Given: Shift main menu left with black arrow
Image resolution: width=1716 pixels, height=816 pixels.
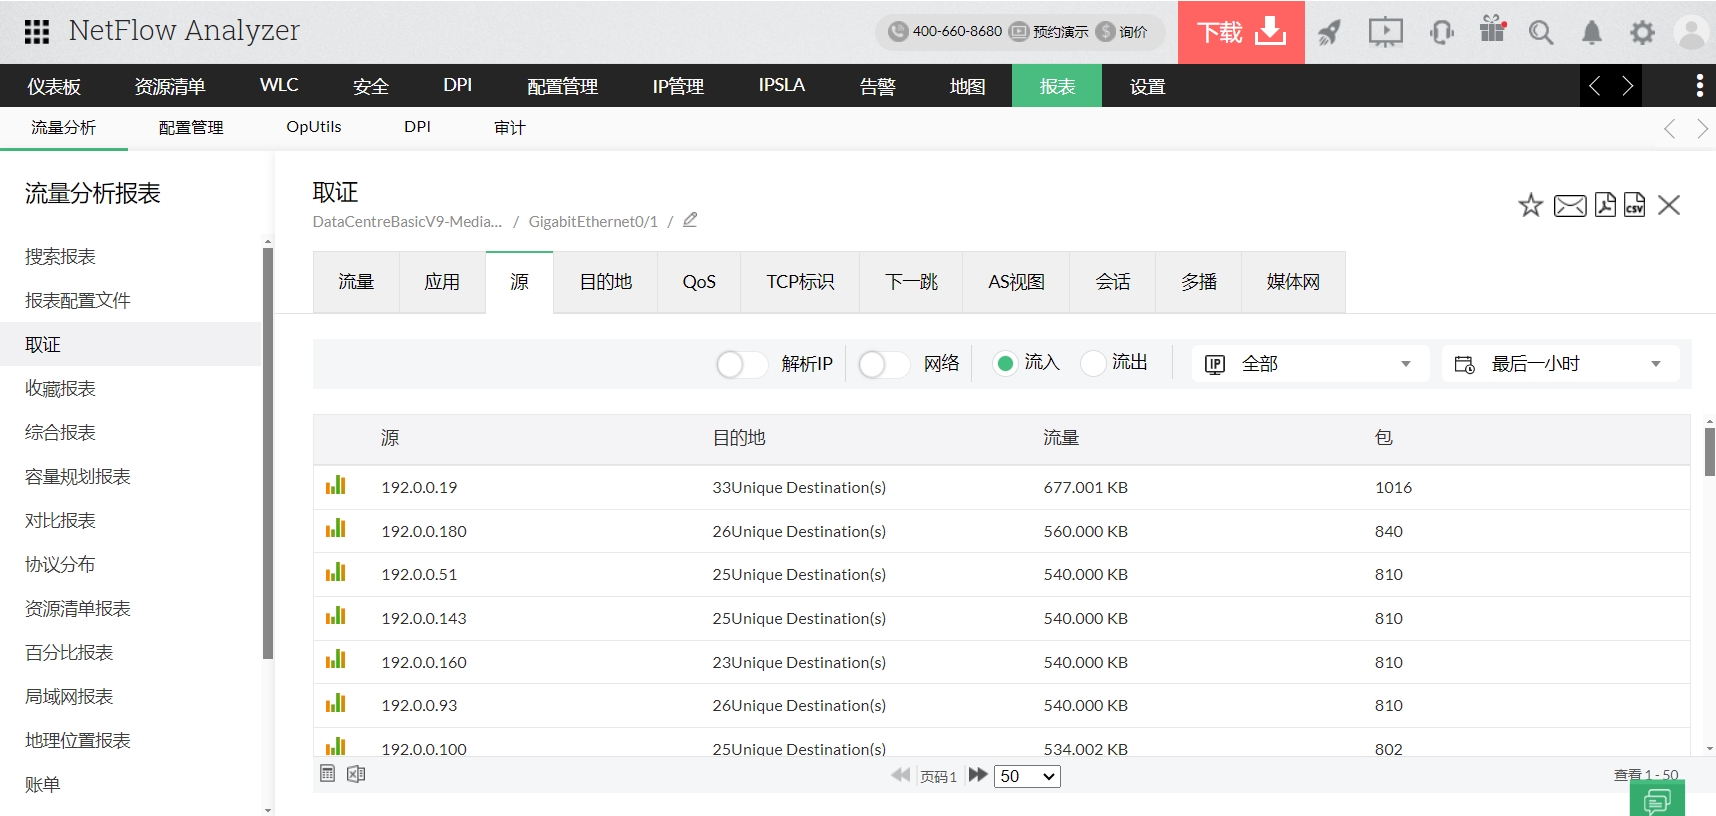Looking at the screenshot, I should (x=1595, y=86).
